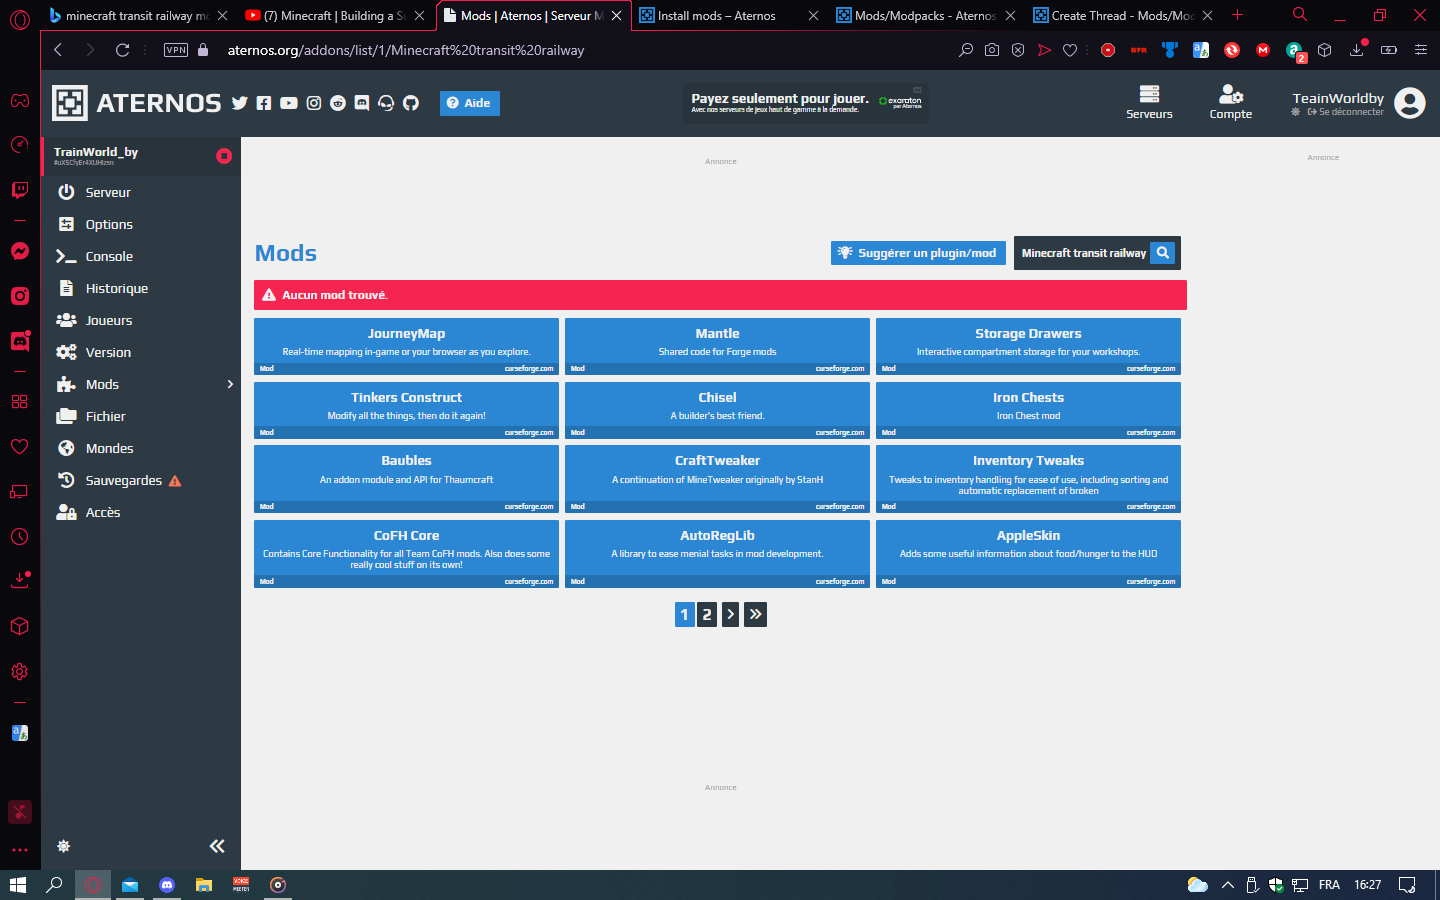Click the Aternos YouTube icon
1440x900 pixels.
(289, 103)
